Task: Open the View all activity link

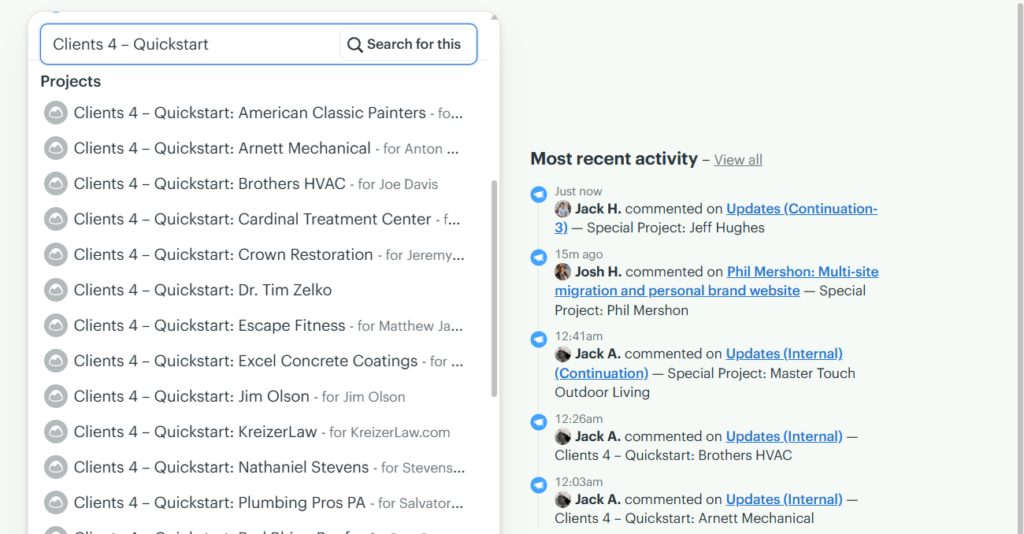Action: (738, 160)
